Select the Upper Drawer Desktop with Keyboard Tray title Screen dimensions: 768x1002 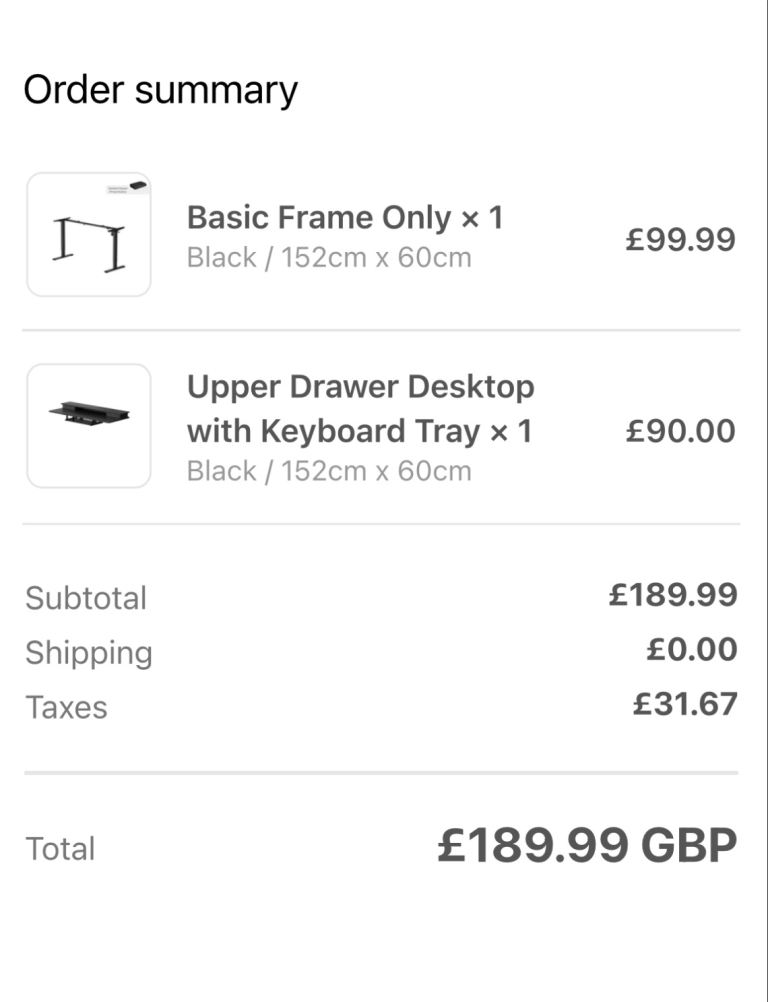coord(360,409)
